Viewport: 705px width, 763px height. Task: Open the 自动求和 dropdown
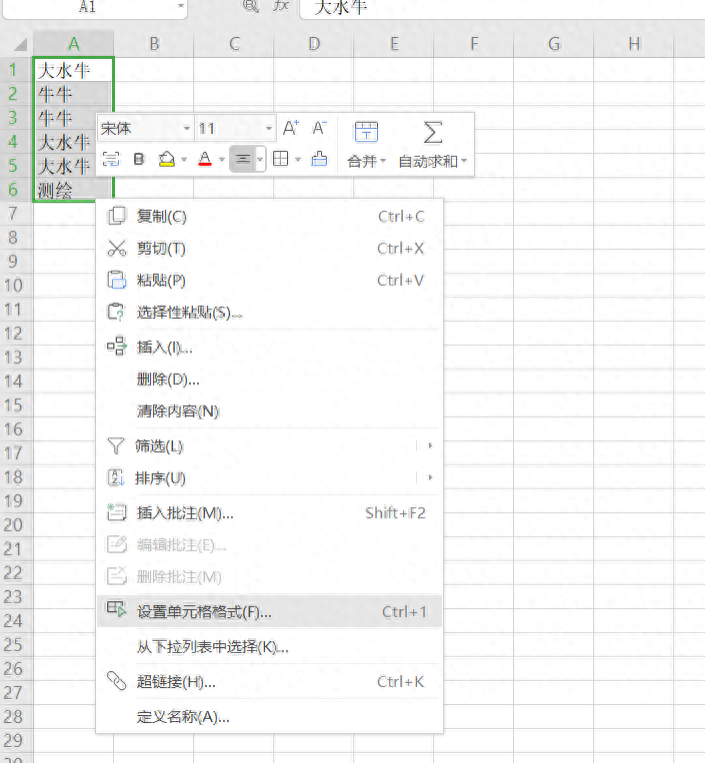[x=433, y=162]
